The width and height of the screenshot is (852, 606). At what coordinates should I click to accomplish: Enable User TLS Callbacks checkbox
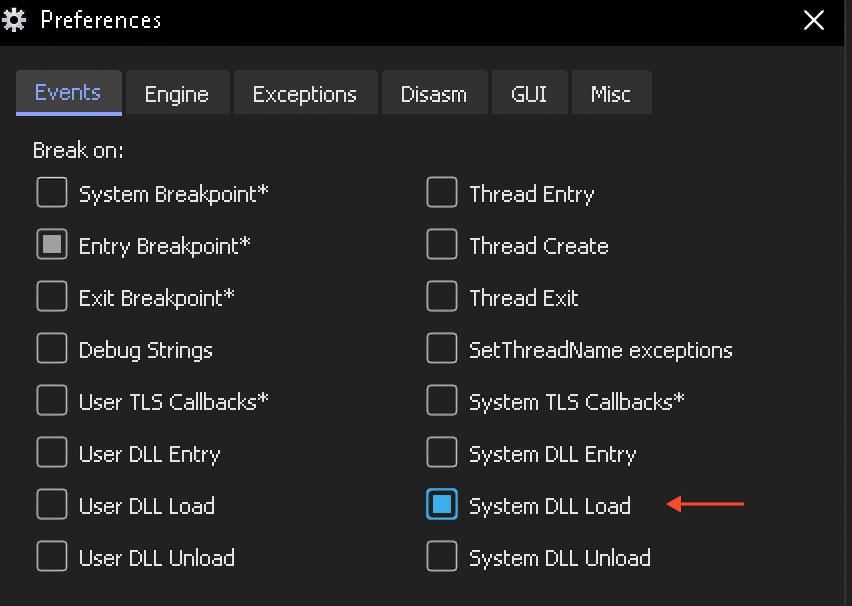[x=52, y=401]
